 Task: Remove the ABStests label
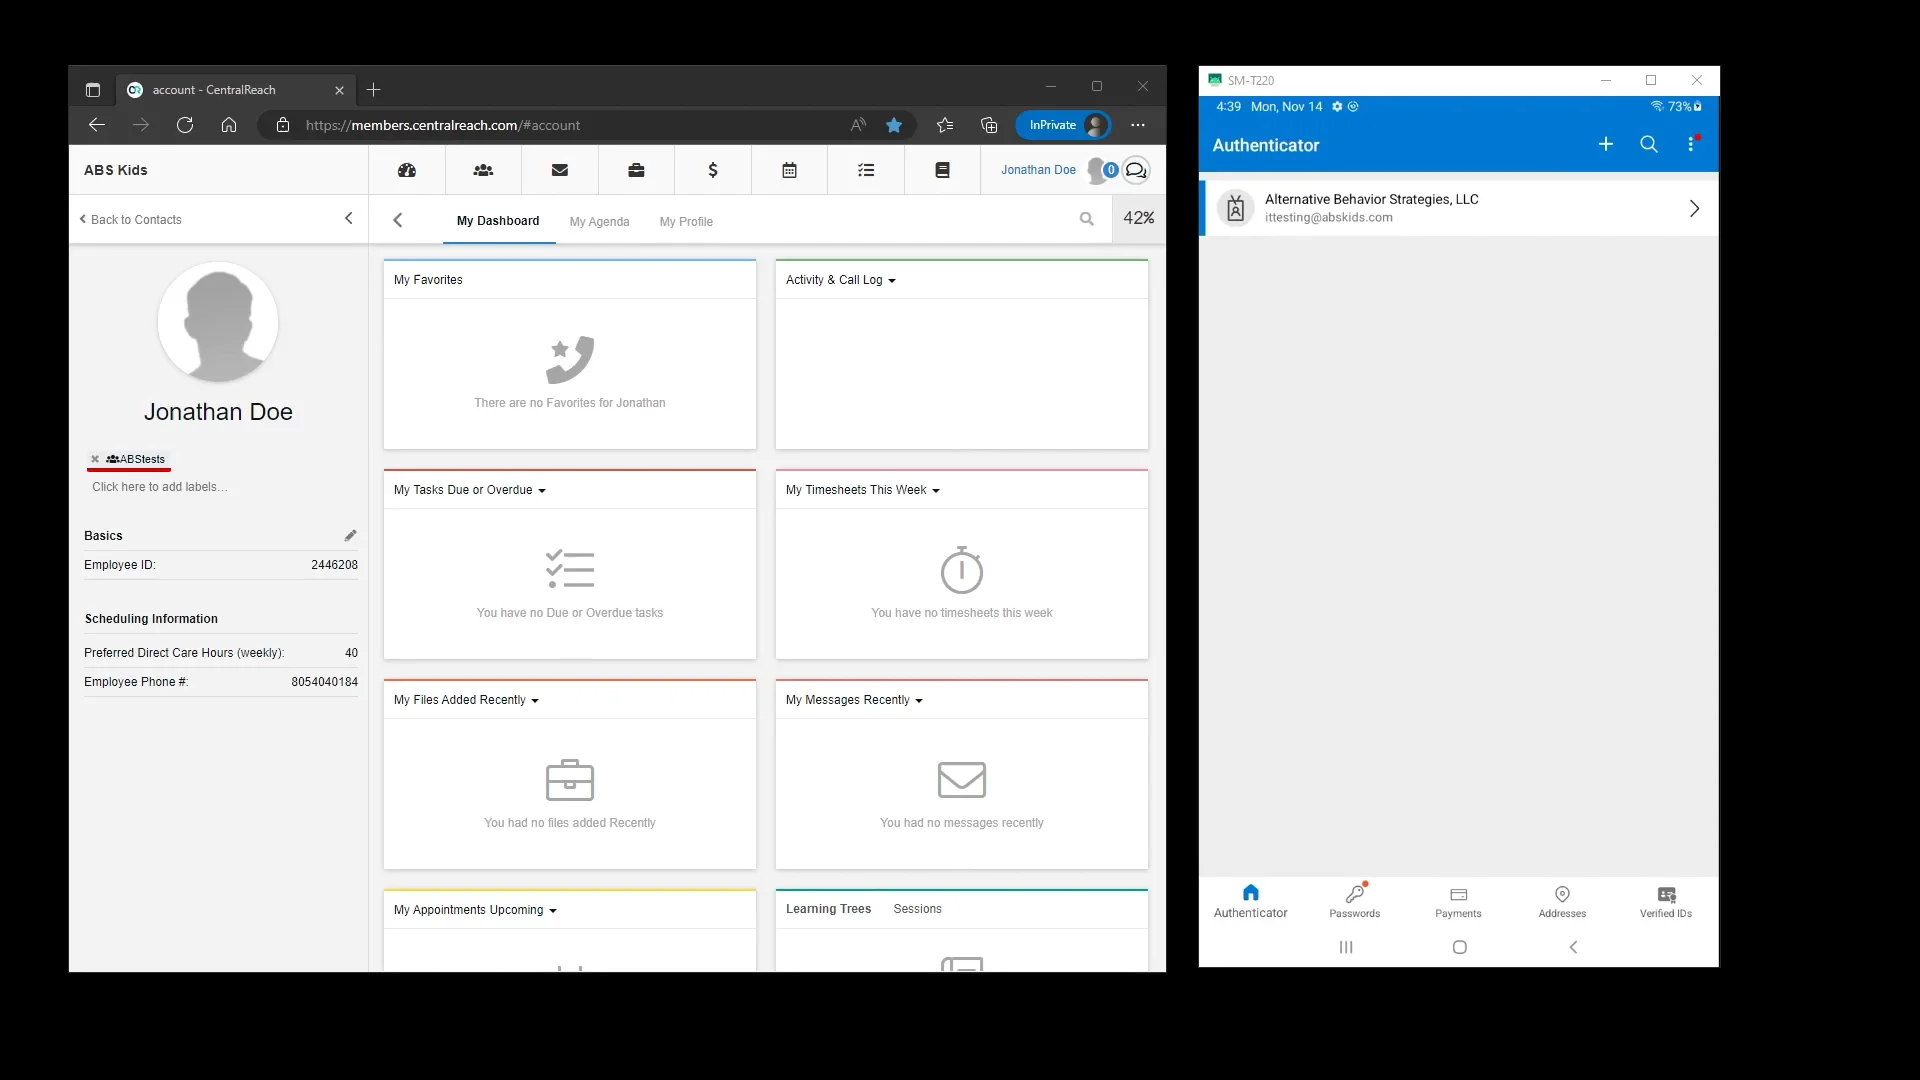click(x=95, y=459)
